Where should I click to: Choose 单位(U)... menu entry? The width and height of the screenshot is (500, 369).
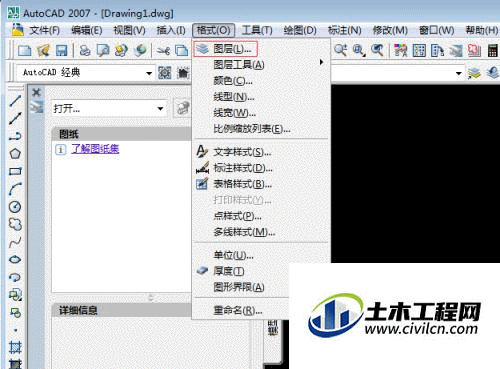261,255
